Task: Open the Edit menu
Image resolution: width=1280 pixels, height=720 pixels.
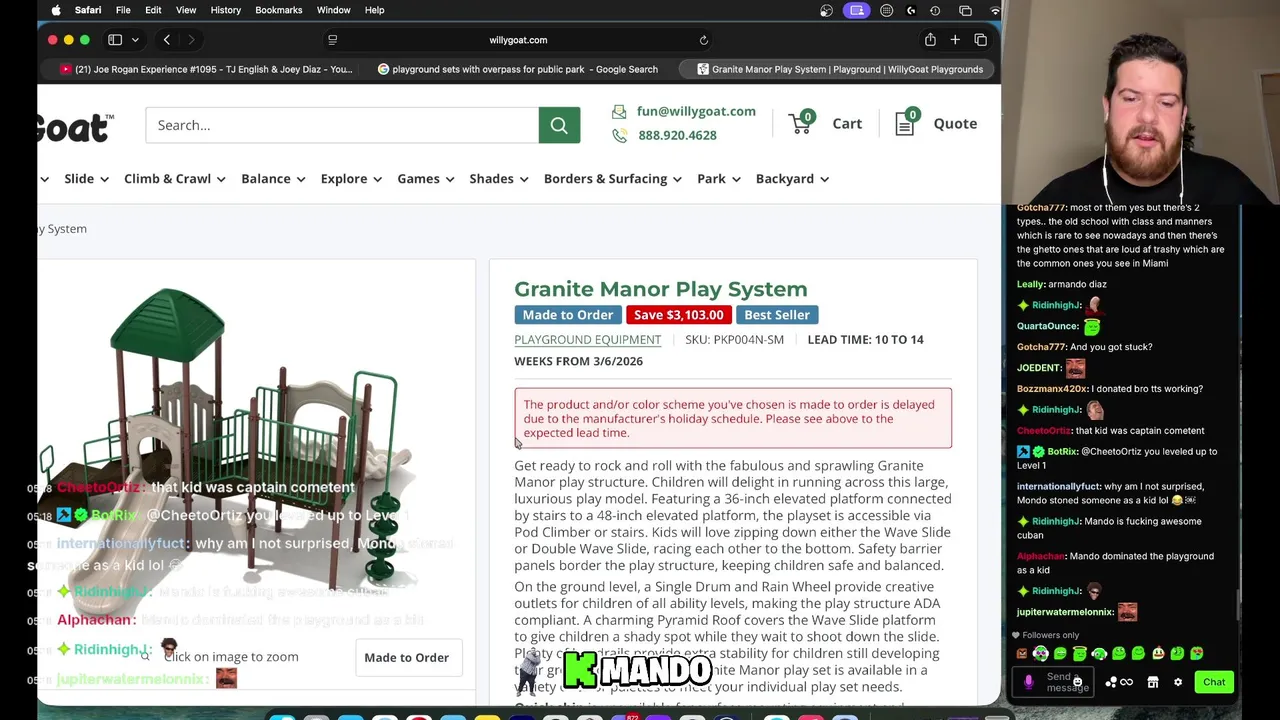Action: [x=153, y=10]
